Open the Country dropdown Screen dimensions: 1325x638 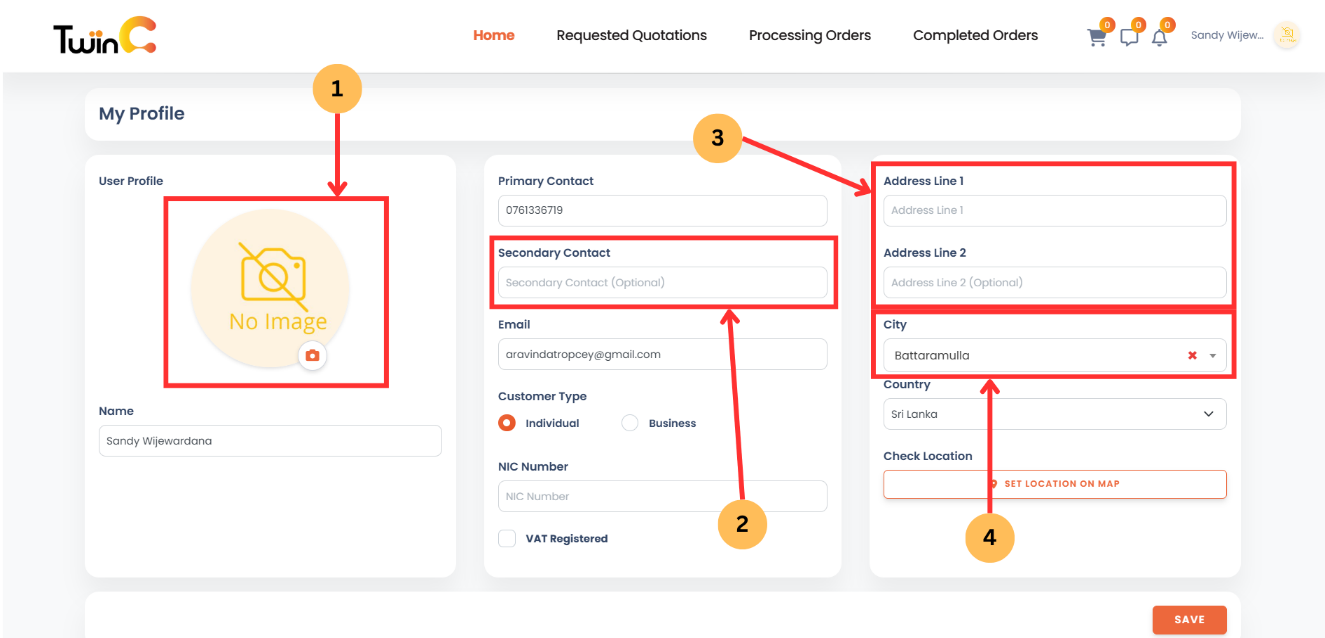[1054, 413]
